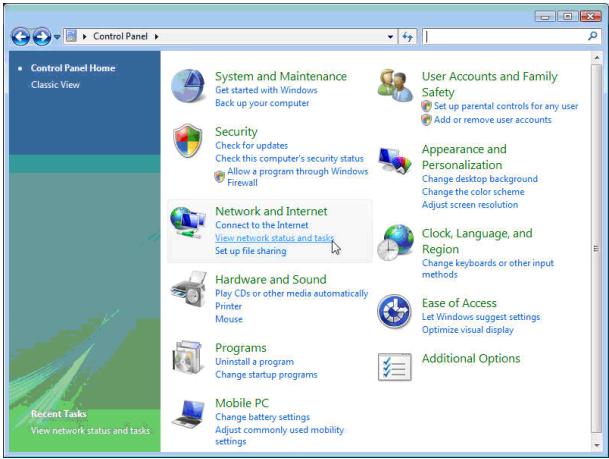The height and width of the screenshot is (459, 609).
Task: Click Change the color scheme
Action: tap(473, 192)
